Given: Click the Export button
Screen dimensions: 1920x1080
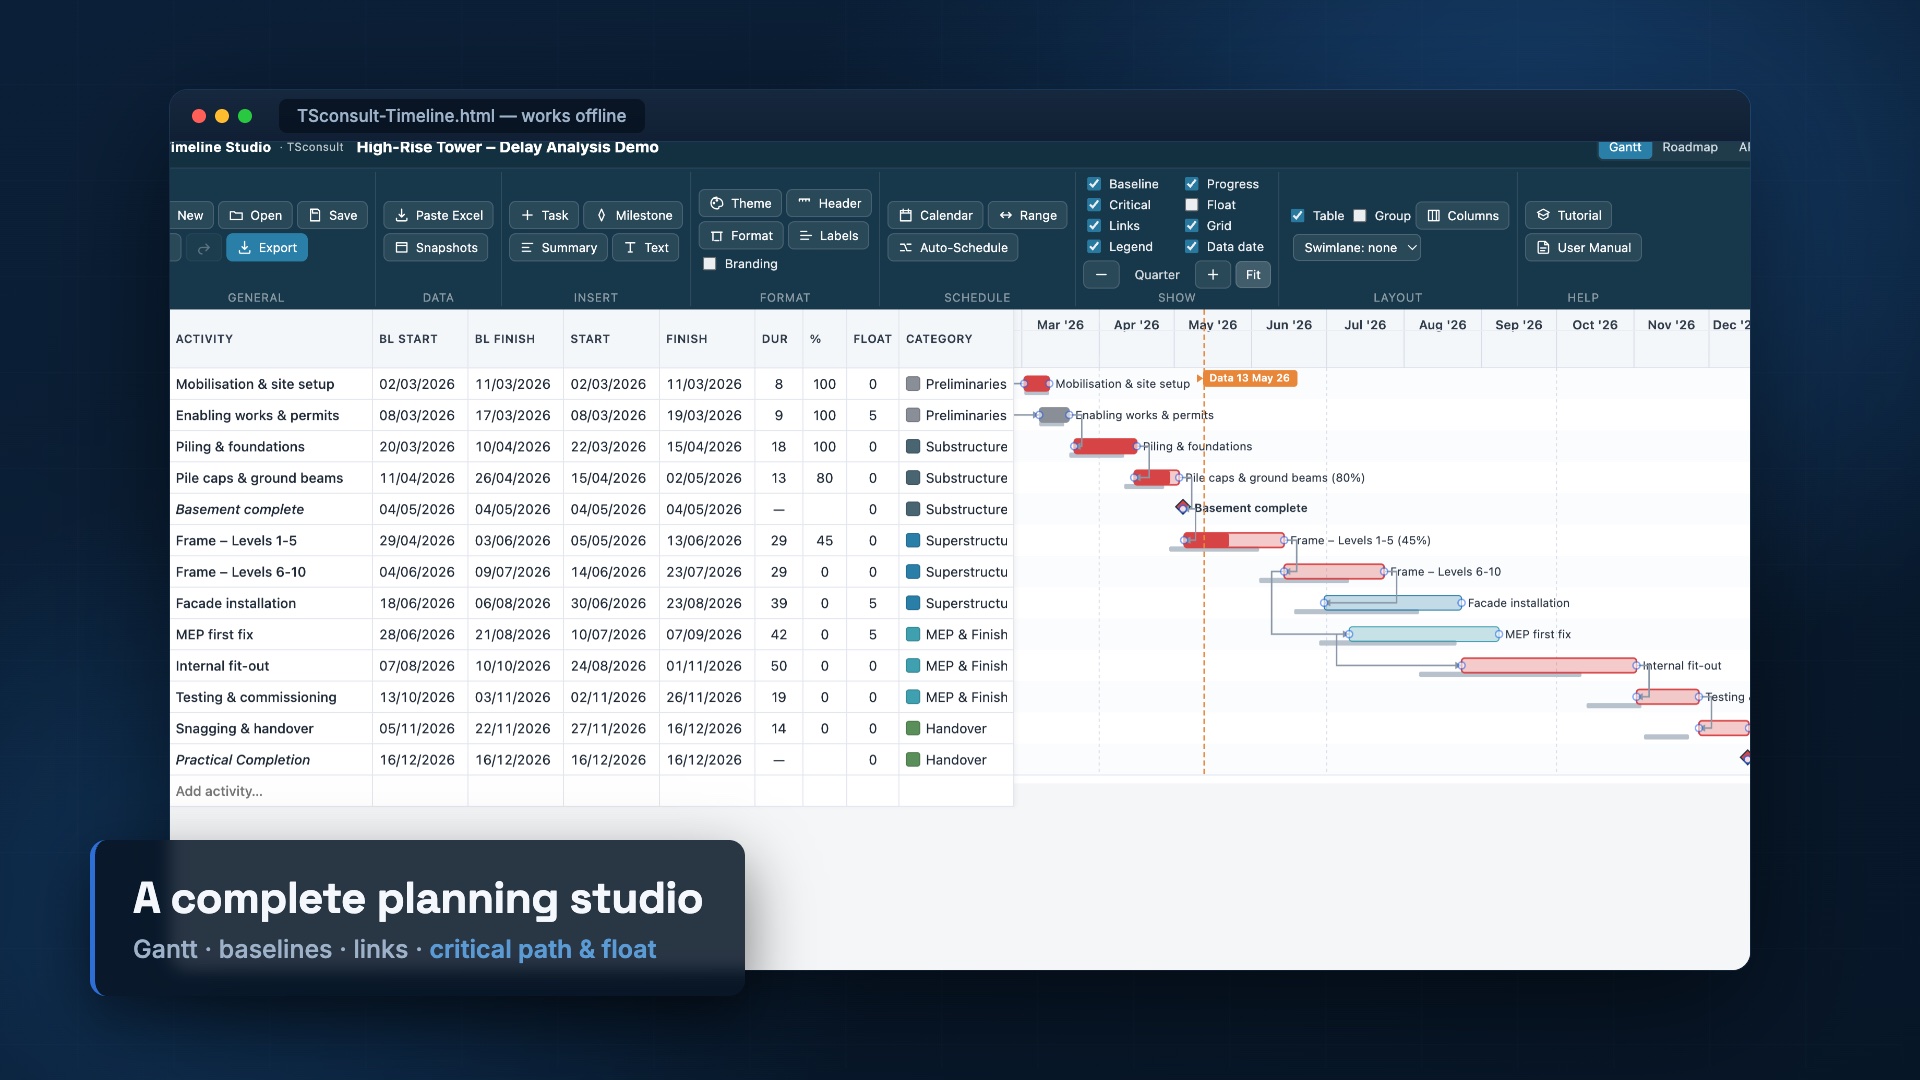Looking at the screenshot, I should [x=267, y=248].
